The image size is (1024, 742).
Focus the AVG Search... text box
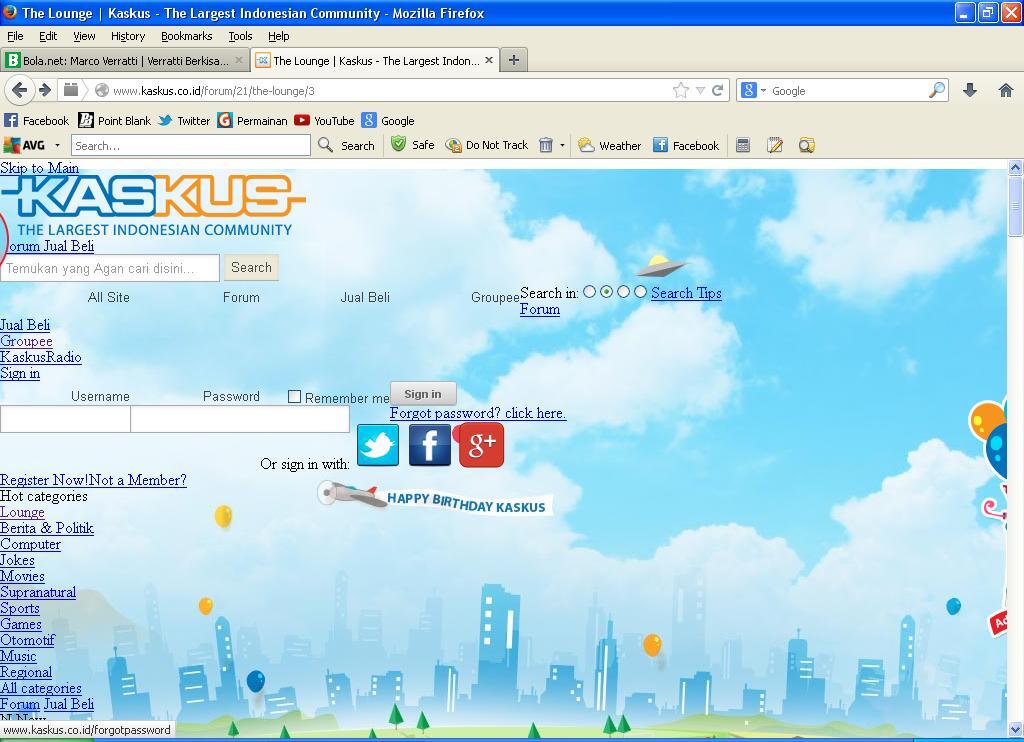191,145
